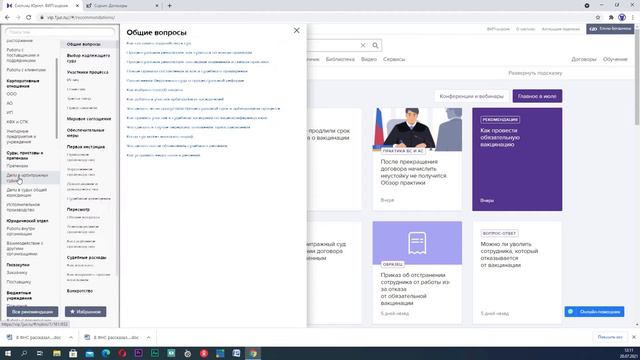Open the Windows Start menu
The width and height of the screenshot is (640, 360).
(7, 353)
